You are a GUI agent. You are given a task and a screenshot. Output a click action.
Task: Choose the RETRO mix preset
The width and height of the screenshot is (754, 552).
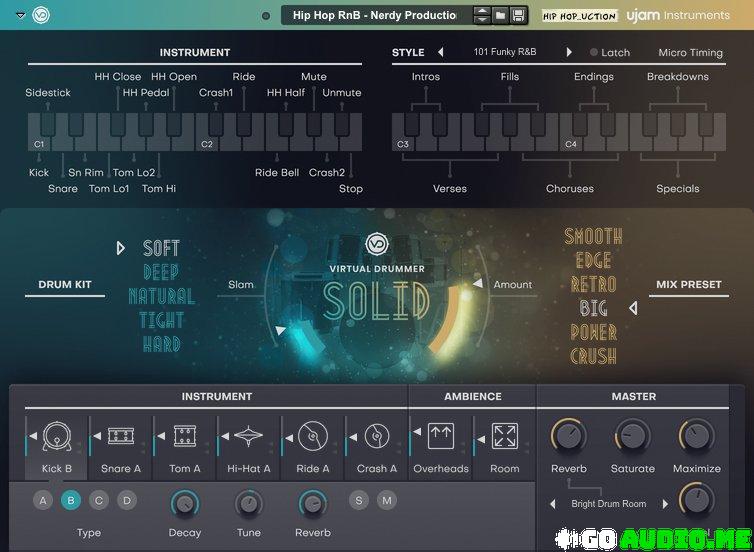point(593,285)
